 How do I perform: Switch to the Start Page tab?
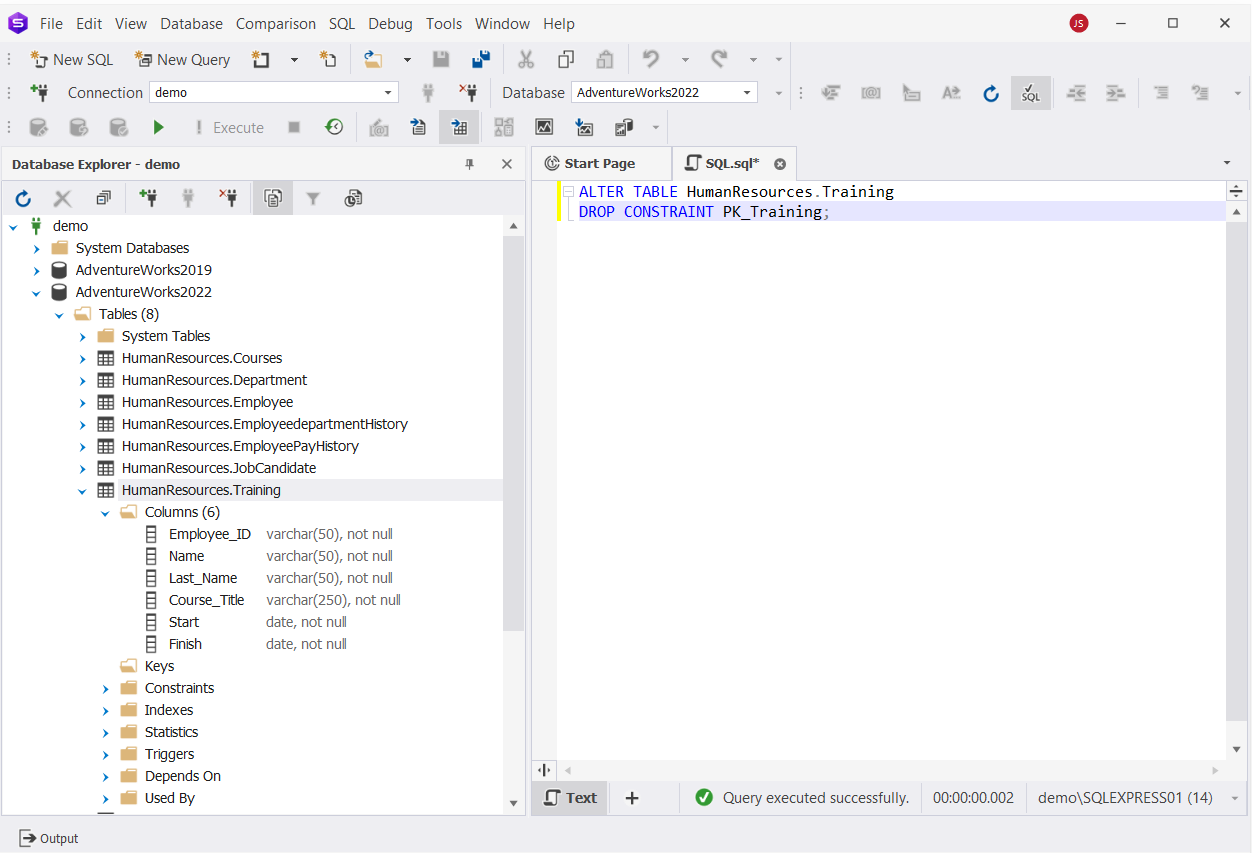[x=600, y=164]
